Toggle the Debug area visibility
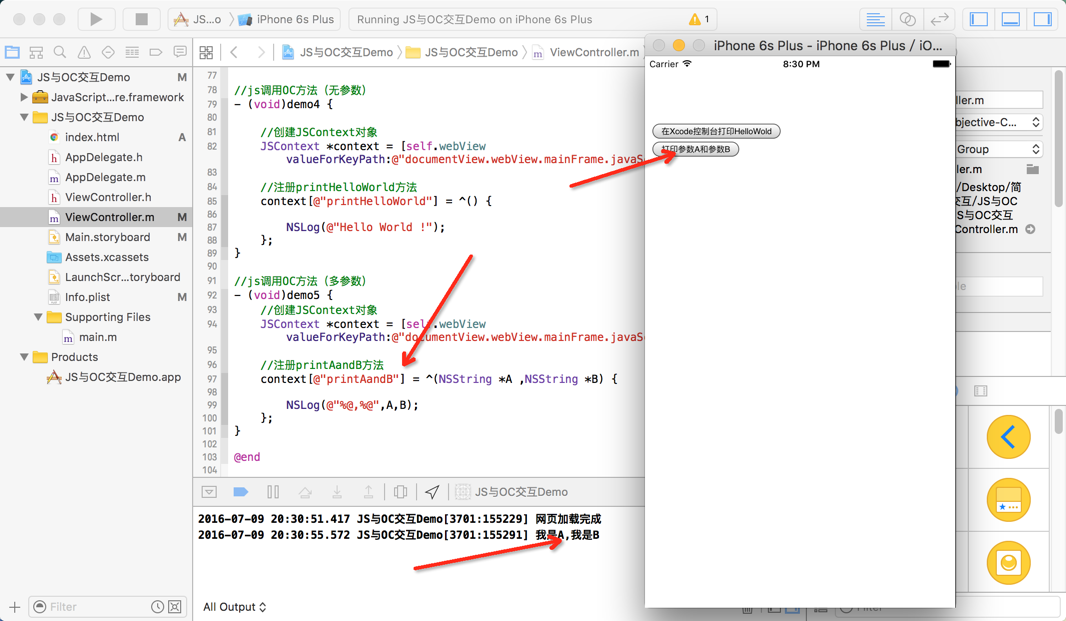Viewport: 1066px width, 621px height. [x=1011, y=19]
